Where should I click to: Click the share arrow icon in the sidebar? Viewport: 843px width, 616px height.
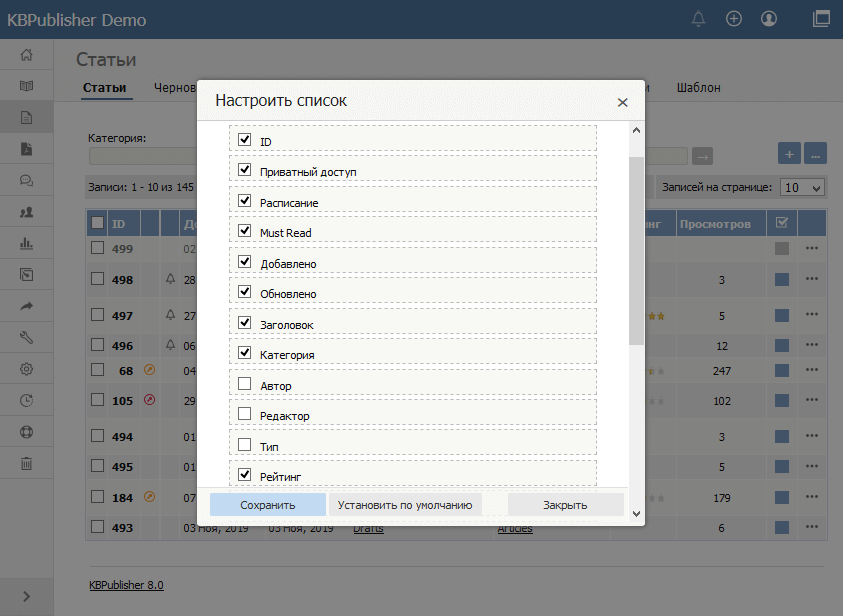coord(26,306)
